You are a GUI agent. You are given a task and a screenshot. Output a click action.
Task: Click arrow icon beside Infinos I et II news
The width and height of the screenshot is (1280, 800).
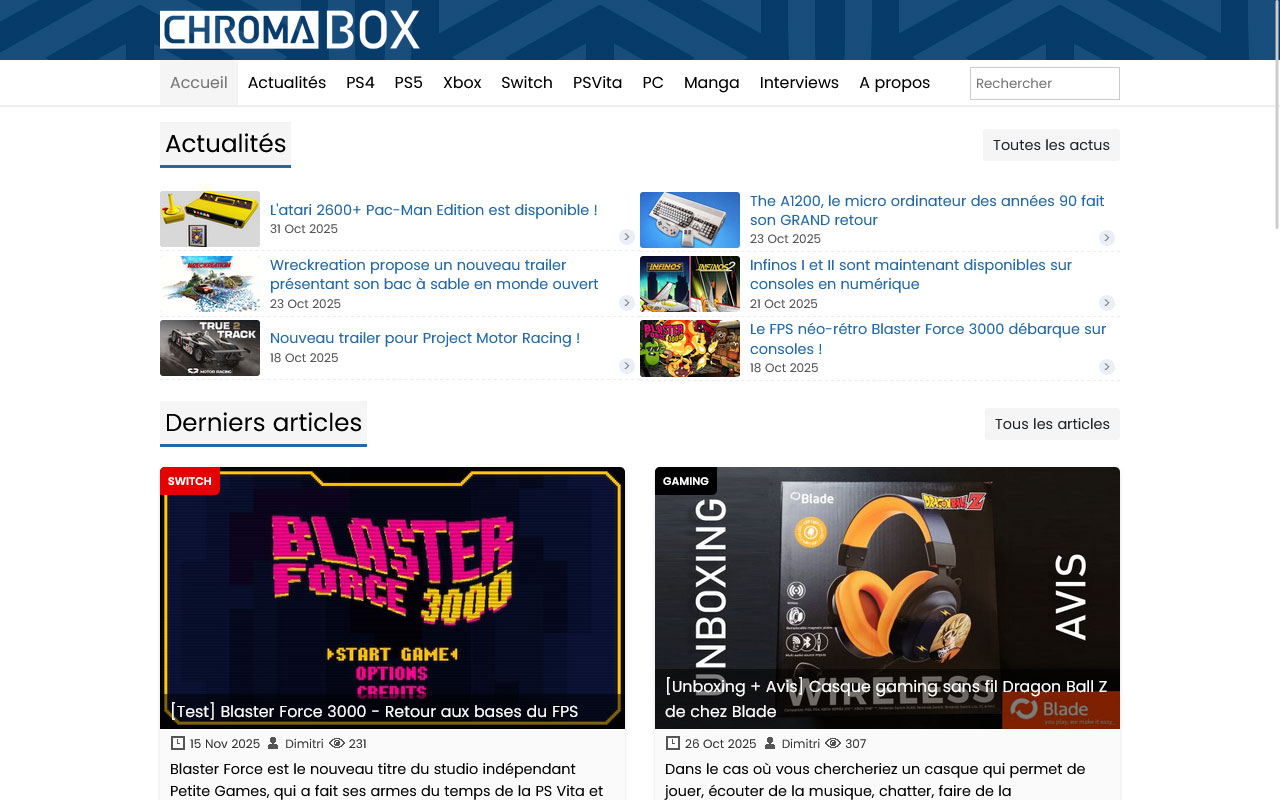pyautogui.click(x=1107, y=303)
